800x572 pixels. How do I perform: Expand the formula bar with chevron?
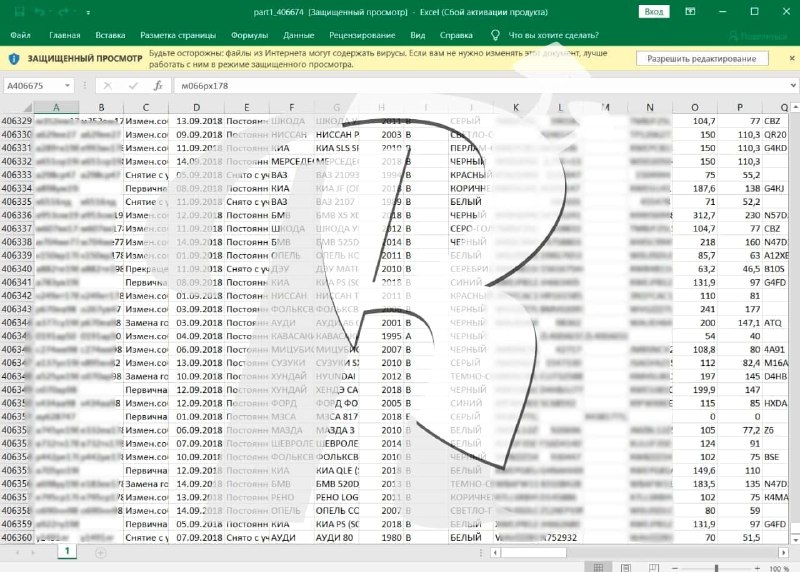[793, 85]
